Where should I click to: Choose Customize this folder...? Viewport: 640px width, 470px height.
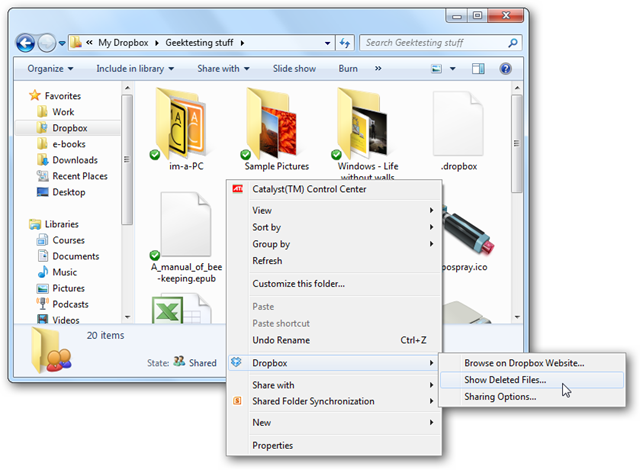pos(334,284)
